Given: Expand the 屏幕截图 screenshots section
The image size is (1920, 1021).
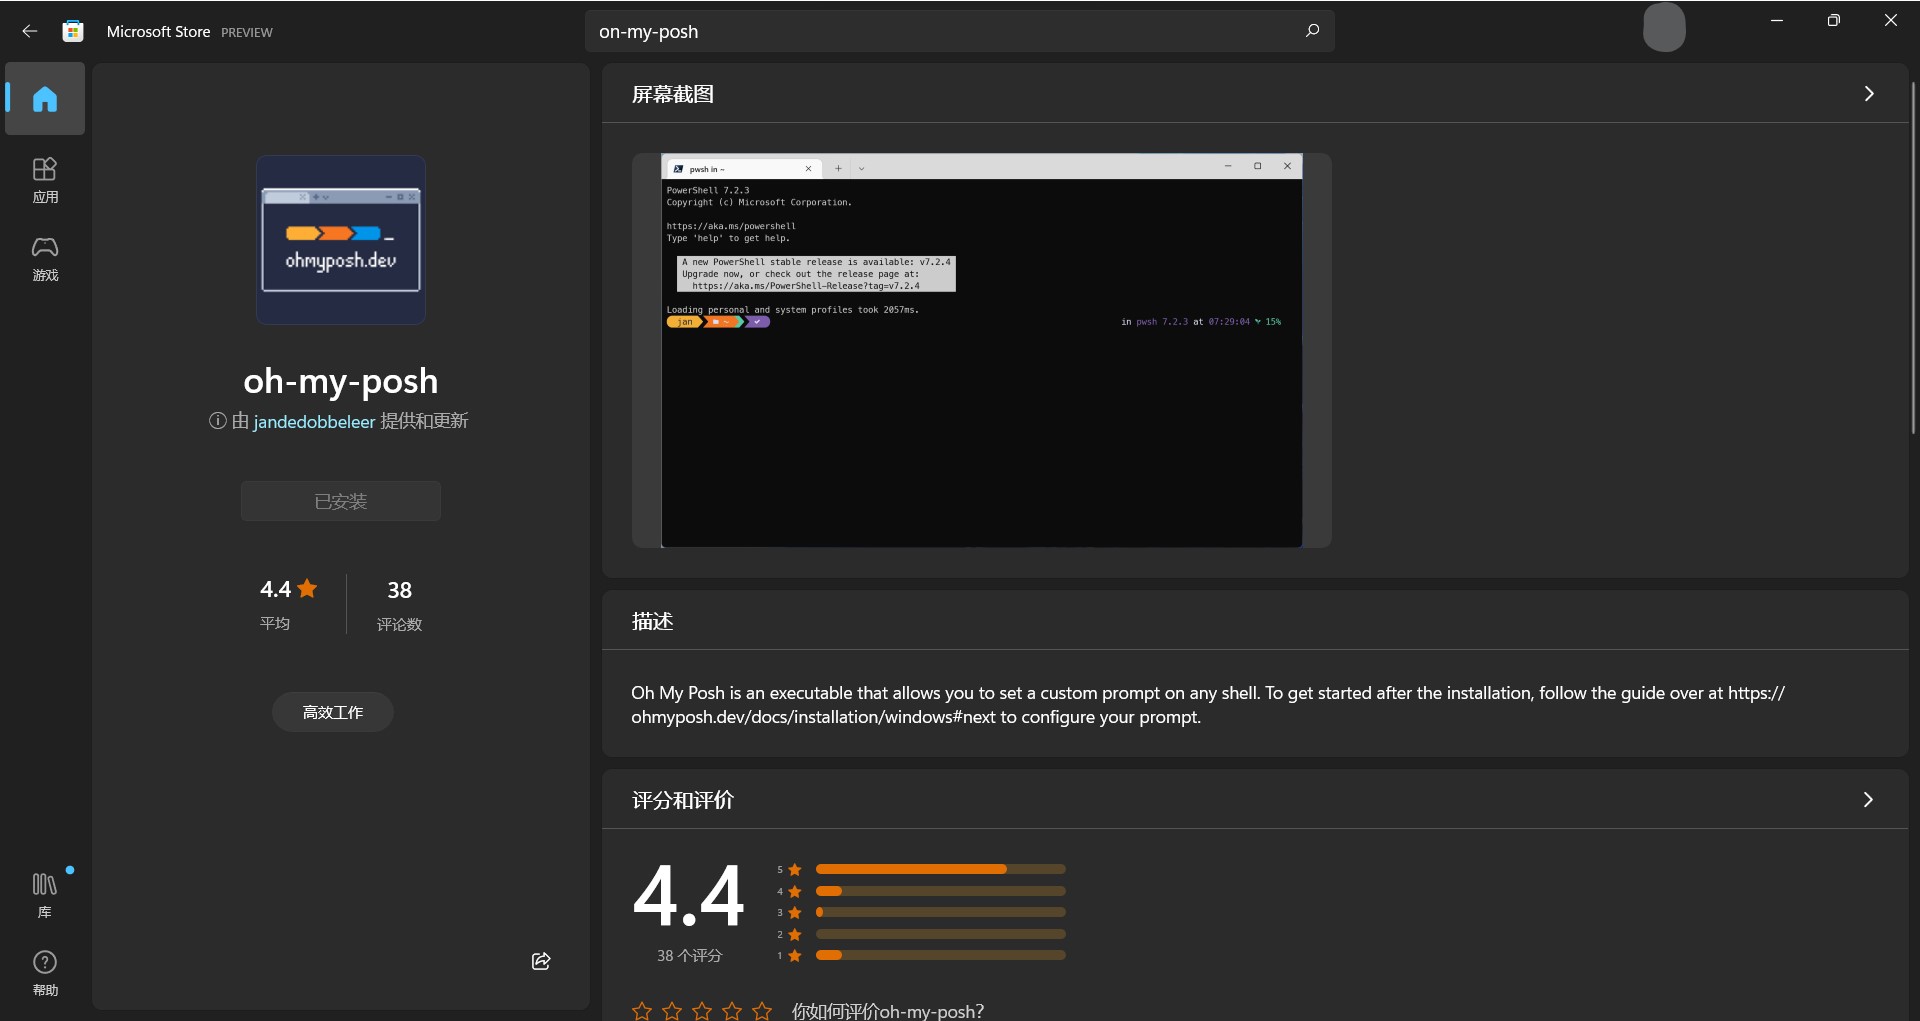Looking at the screenshot, I should click(1868, 94).
